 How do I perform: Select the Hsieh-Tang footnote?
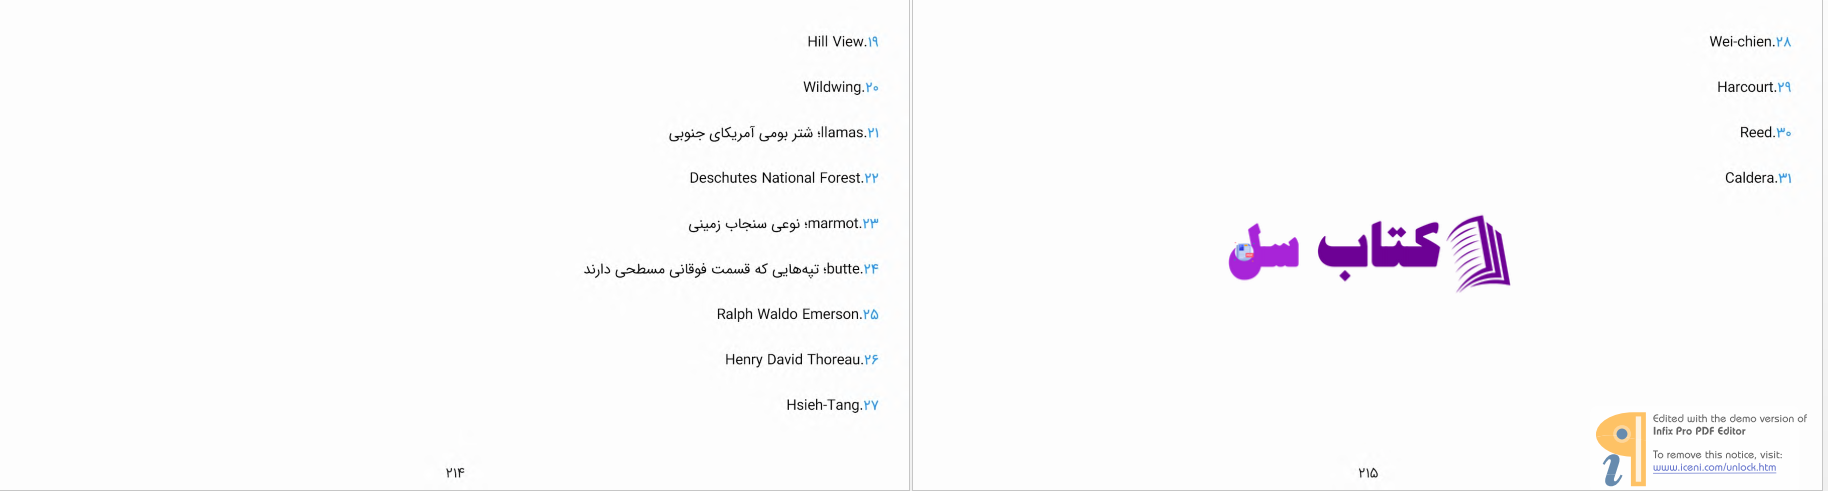[x=832, y=405]
